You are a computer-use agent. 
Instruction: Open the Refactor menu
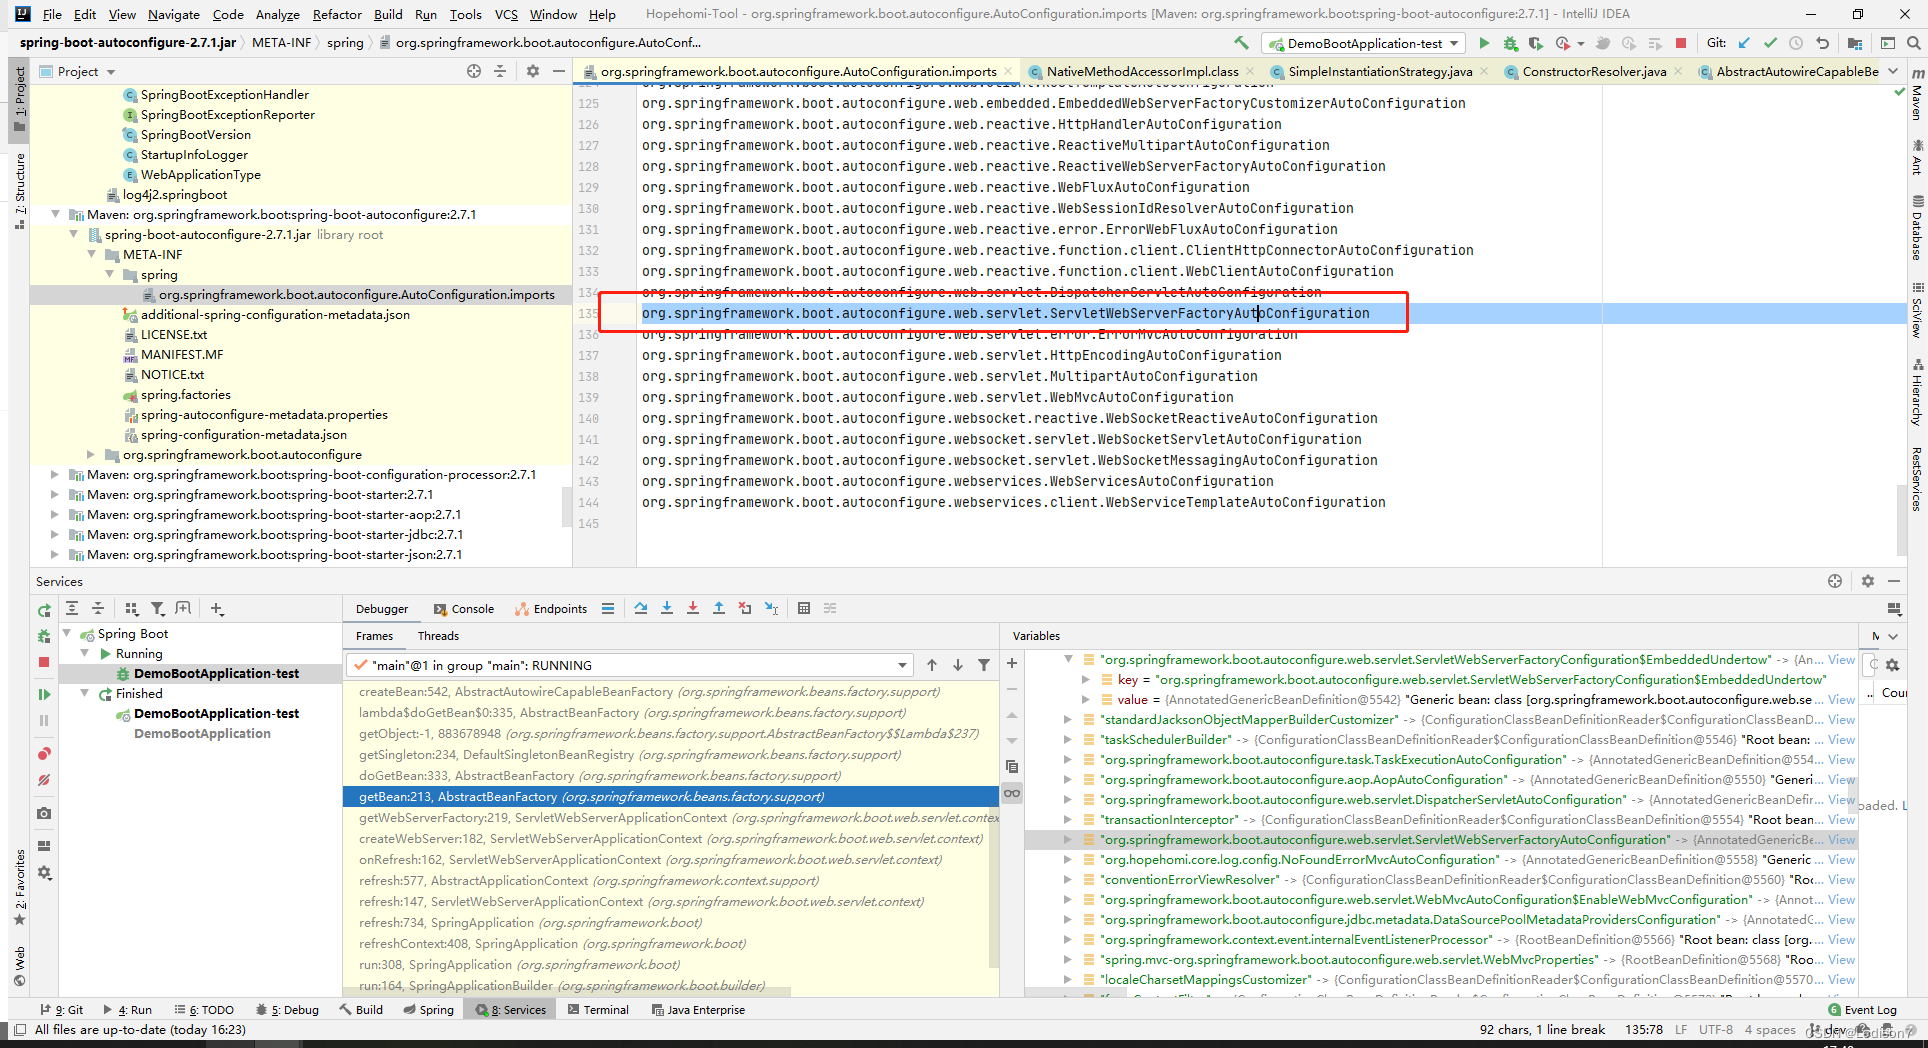tap(337, 14)
